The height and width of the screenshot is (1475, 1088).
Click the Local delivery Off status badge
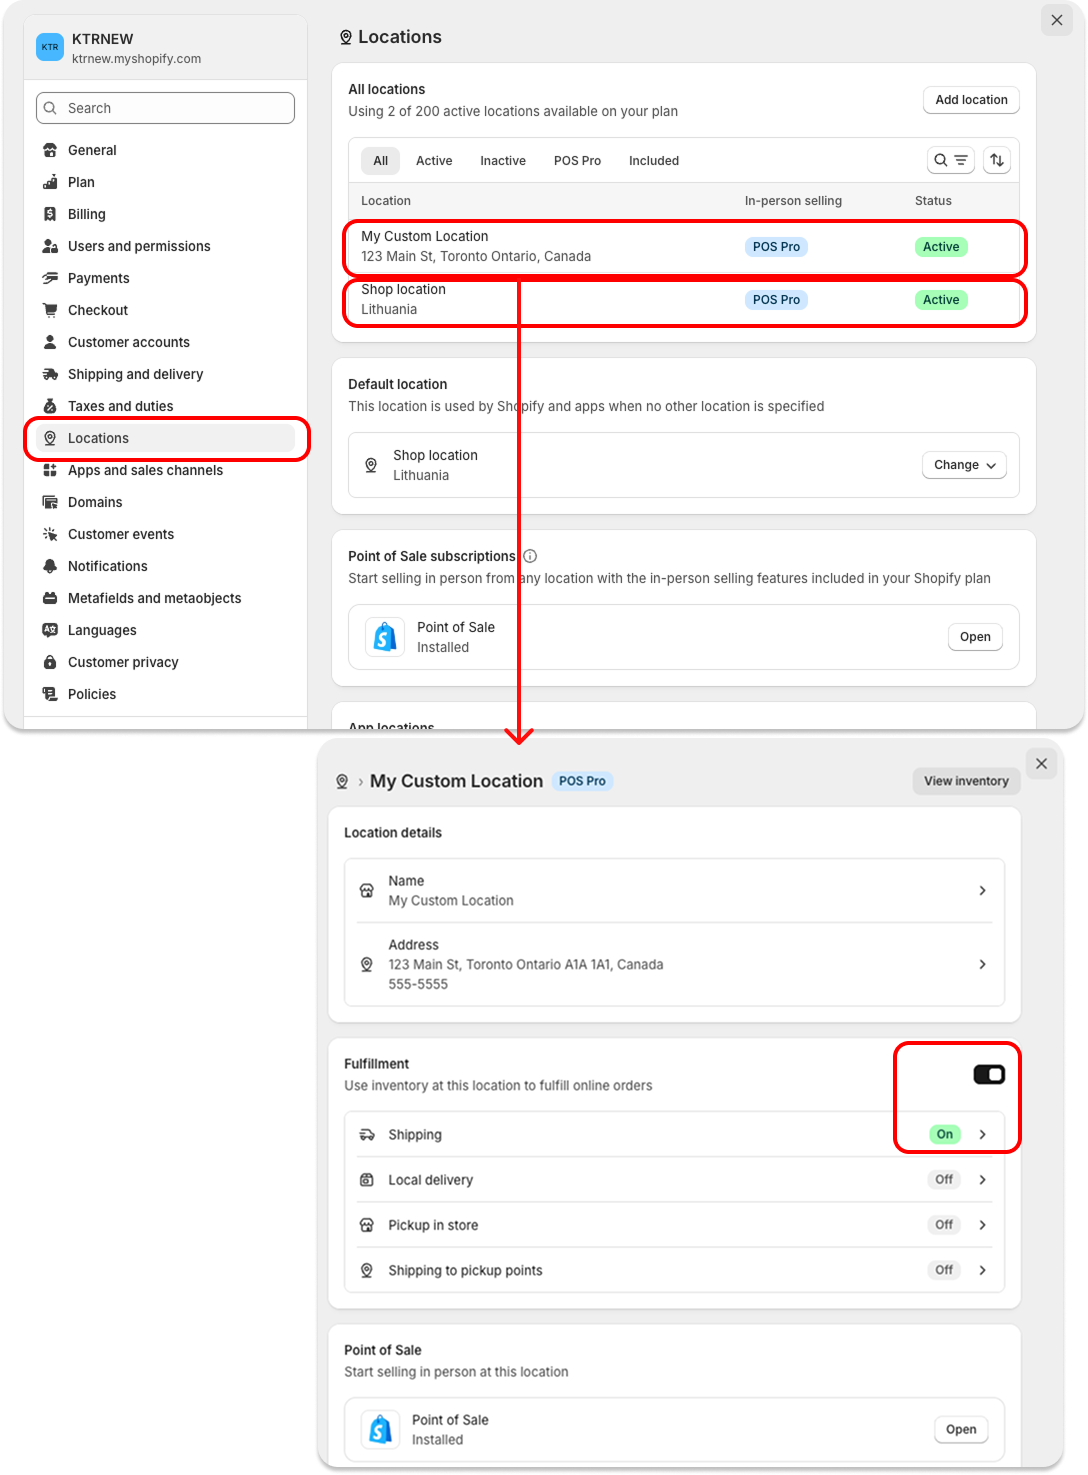click(944, 1179)
